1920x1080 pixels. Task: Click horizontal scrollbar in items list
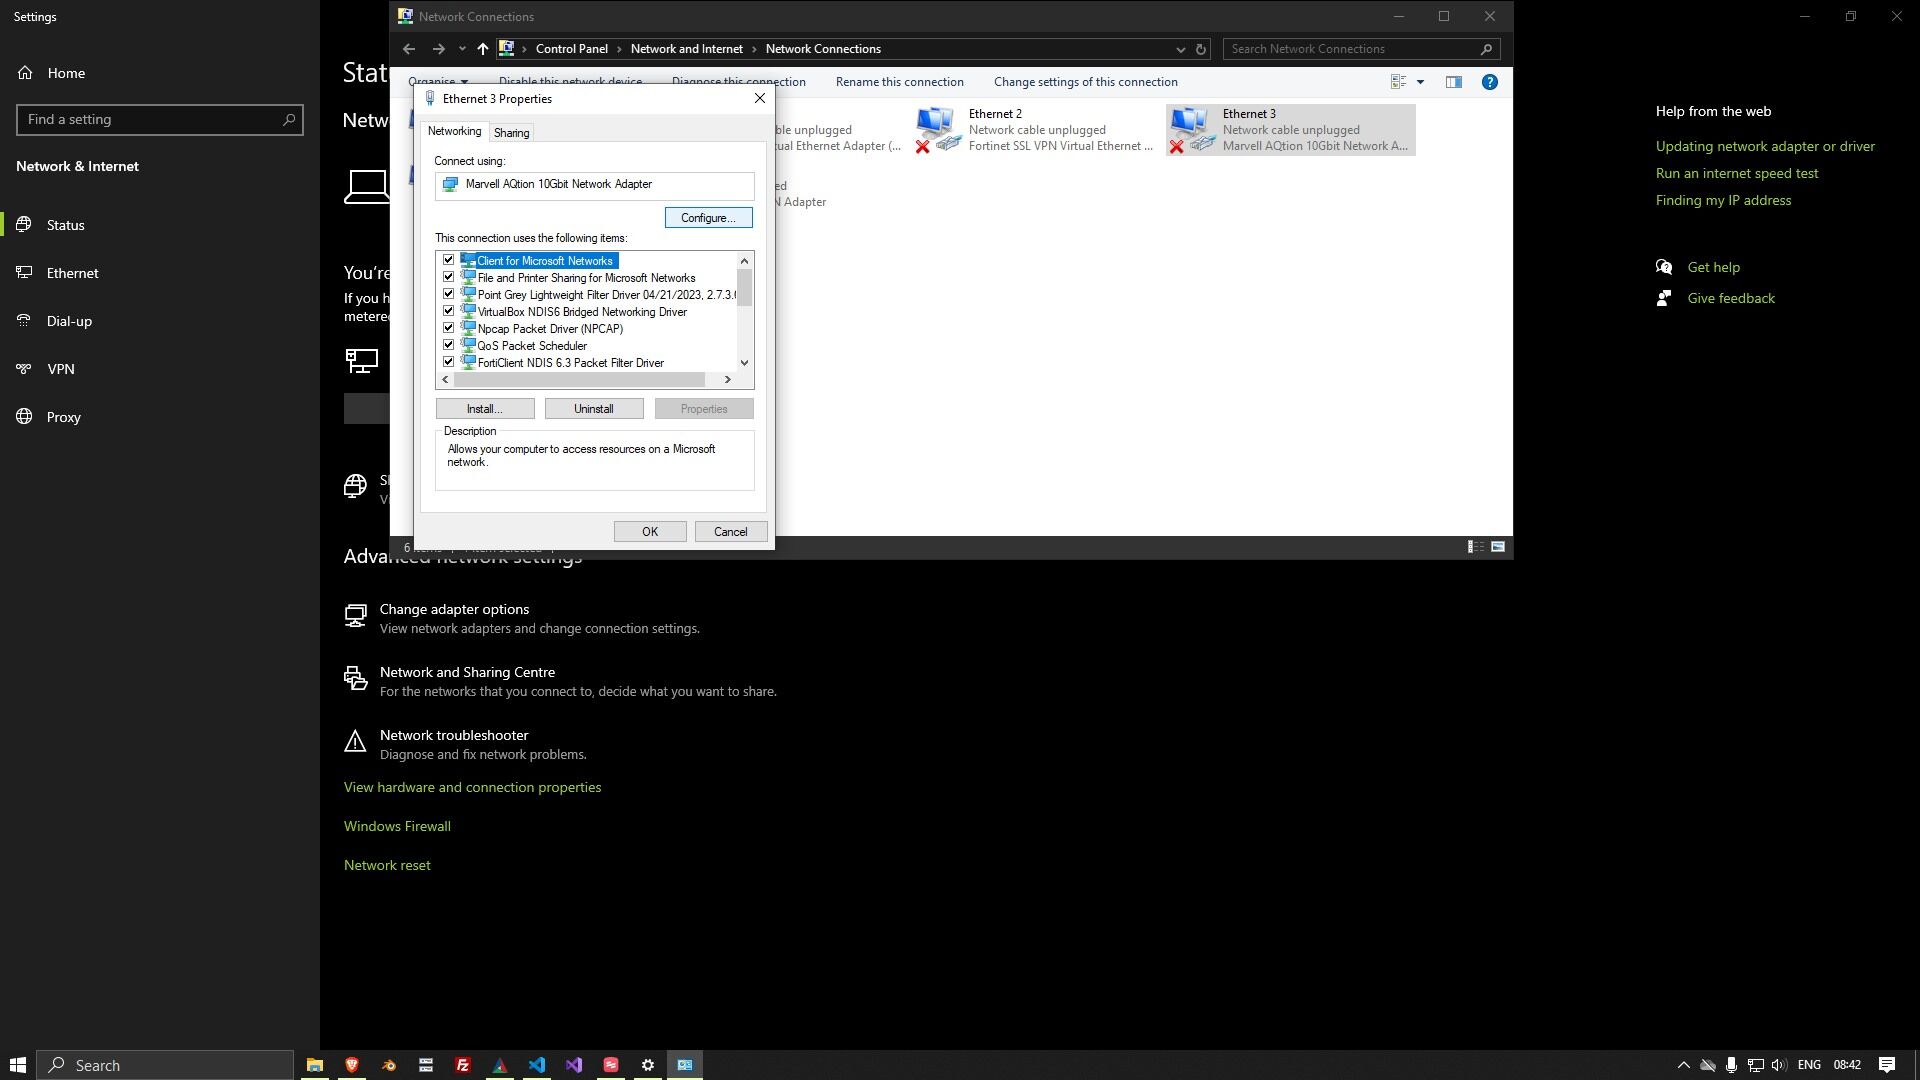point(580,380)
